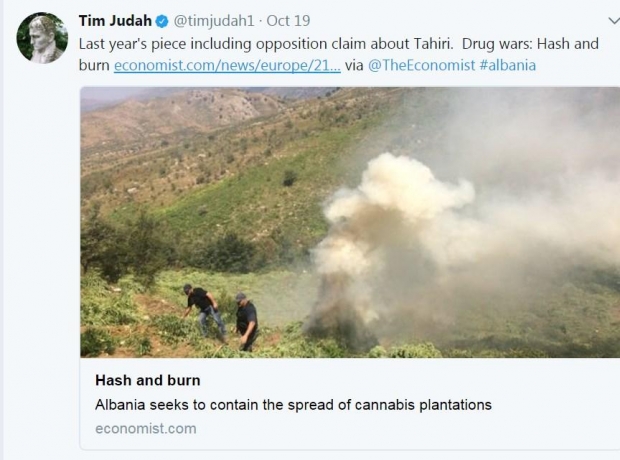Open the @TheEconomist mention

pos(422,65)
